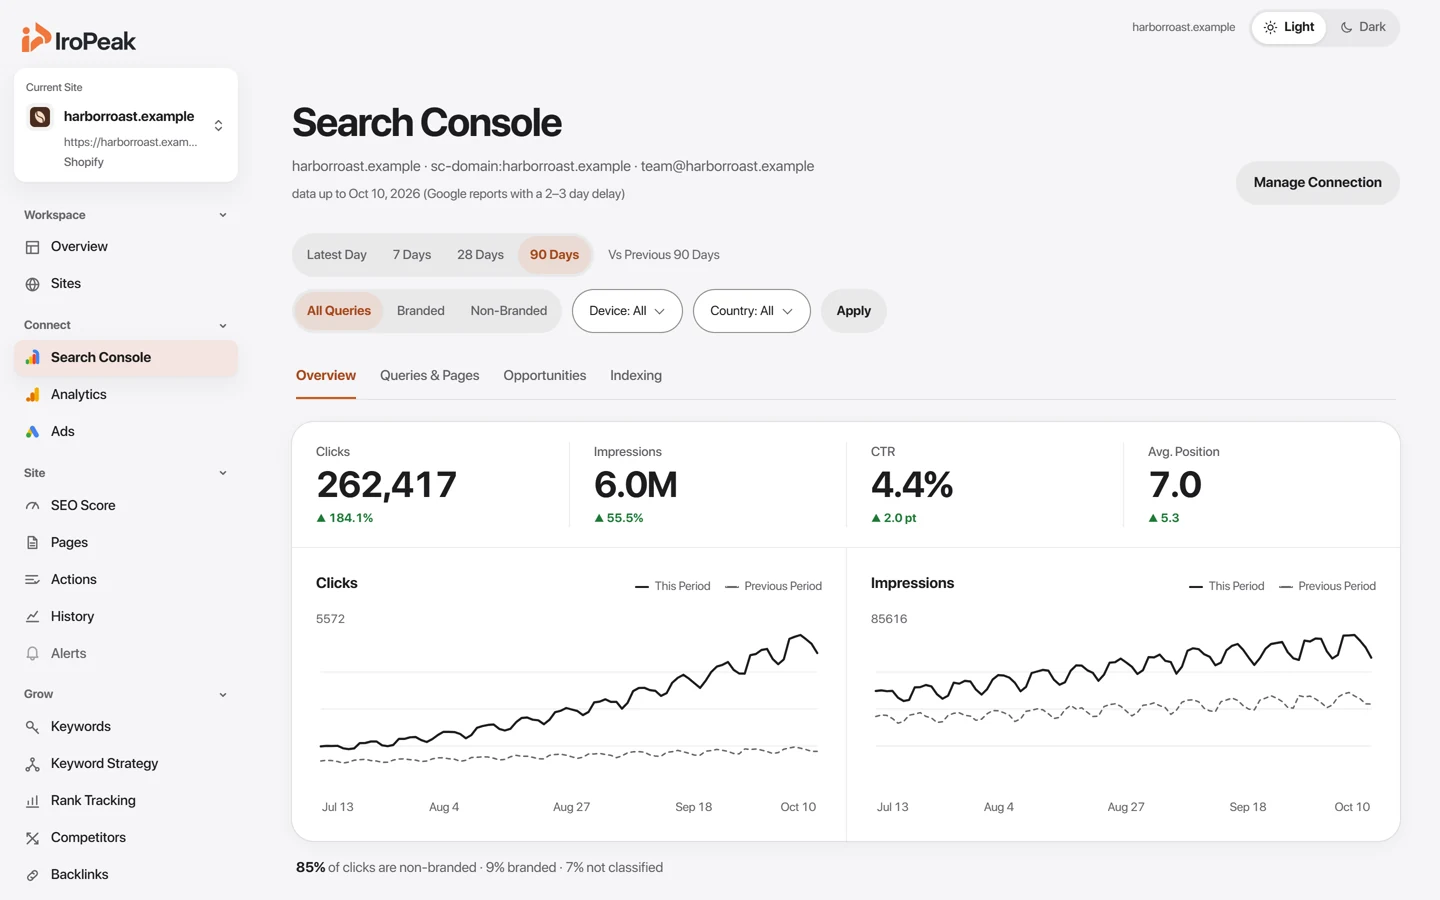Screen dimensions: 1440x900
Task: Select the Overview tab under filters
Action: (326, 376)
